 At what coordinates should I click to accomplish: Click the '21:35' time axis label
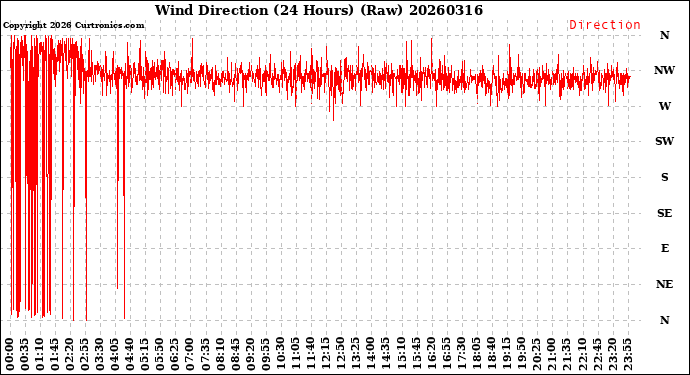[x=567, y=354]
